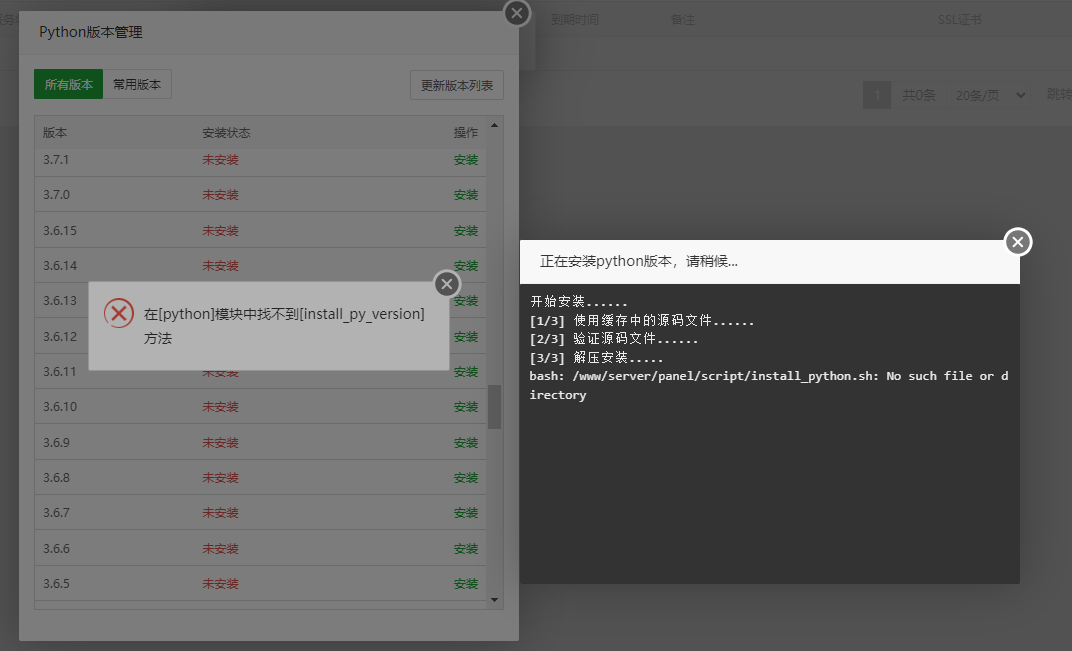1072x651 pixels.
Task: Select the 3.6.5 version cell
Action: click(x=56, y=583)
